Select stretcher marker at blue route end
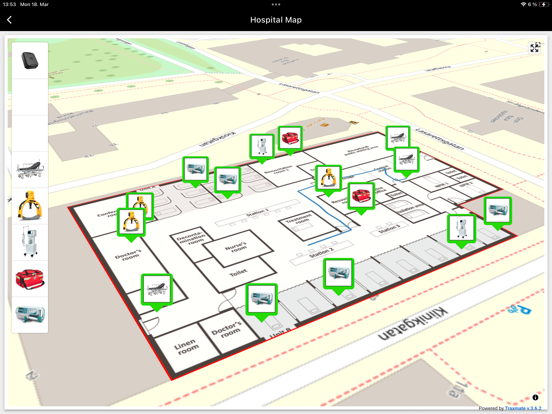This screenshot has width=552, height=414. pyautogui.click(x=407, y=159)
